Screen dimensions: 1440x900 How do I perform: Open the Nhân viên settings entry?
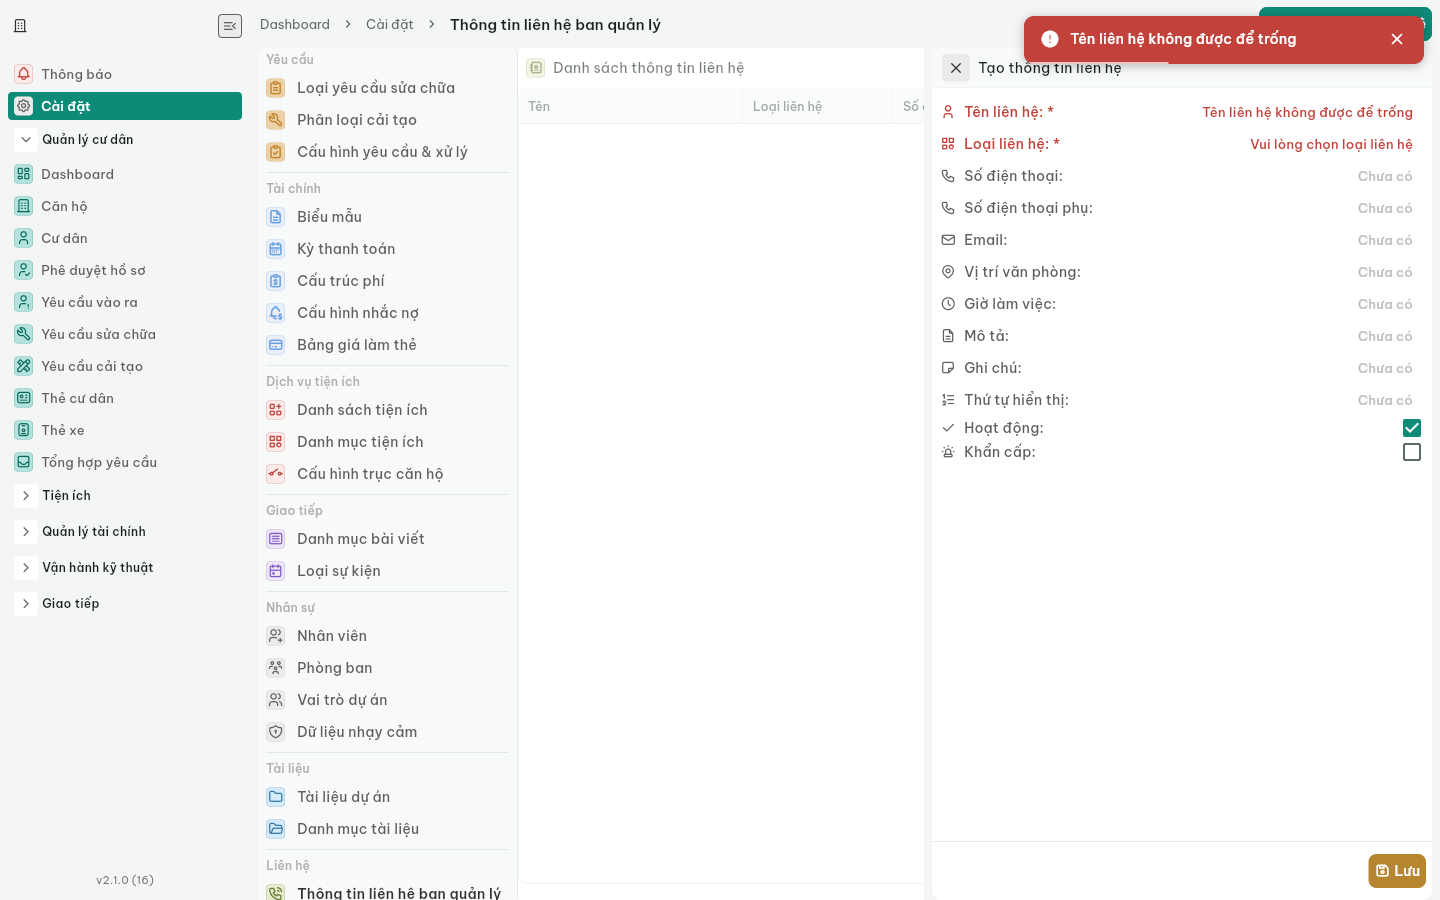(x=387, y=636)
